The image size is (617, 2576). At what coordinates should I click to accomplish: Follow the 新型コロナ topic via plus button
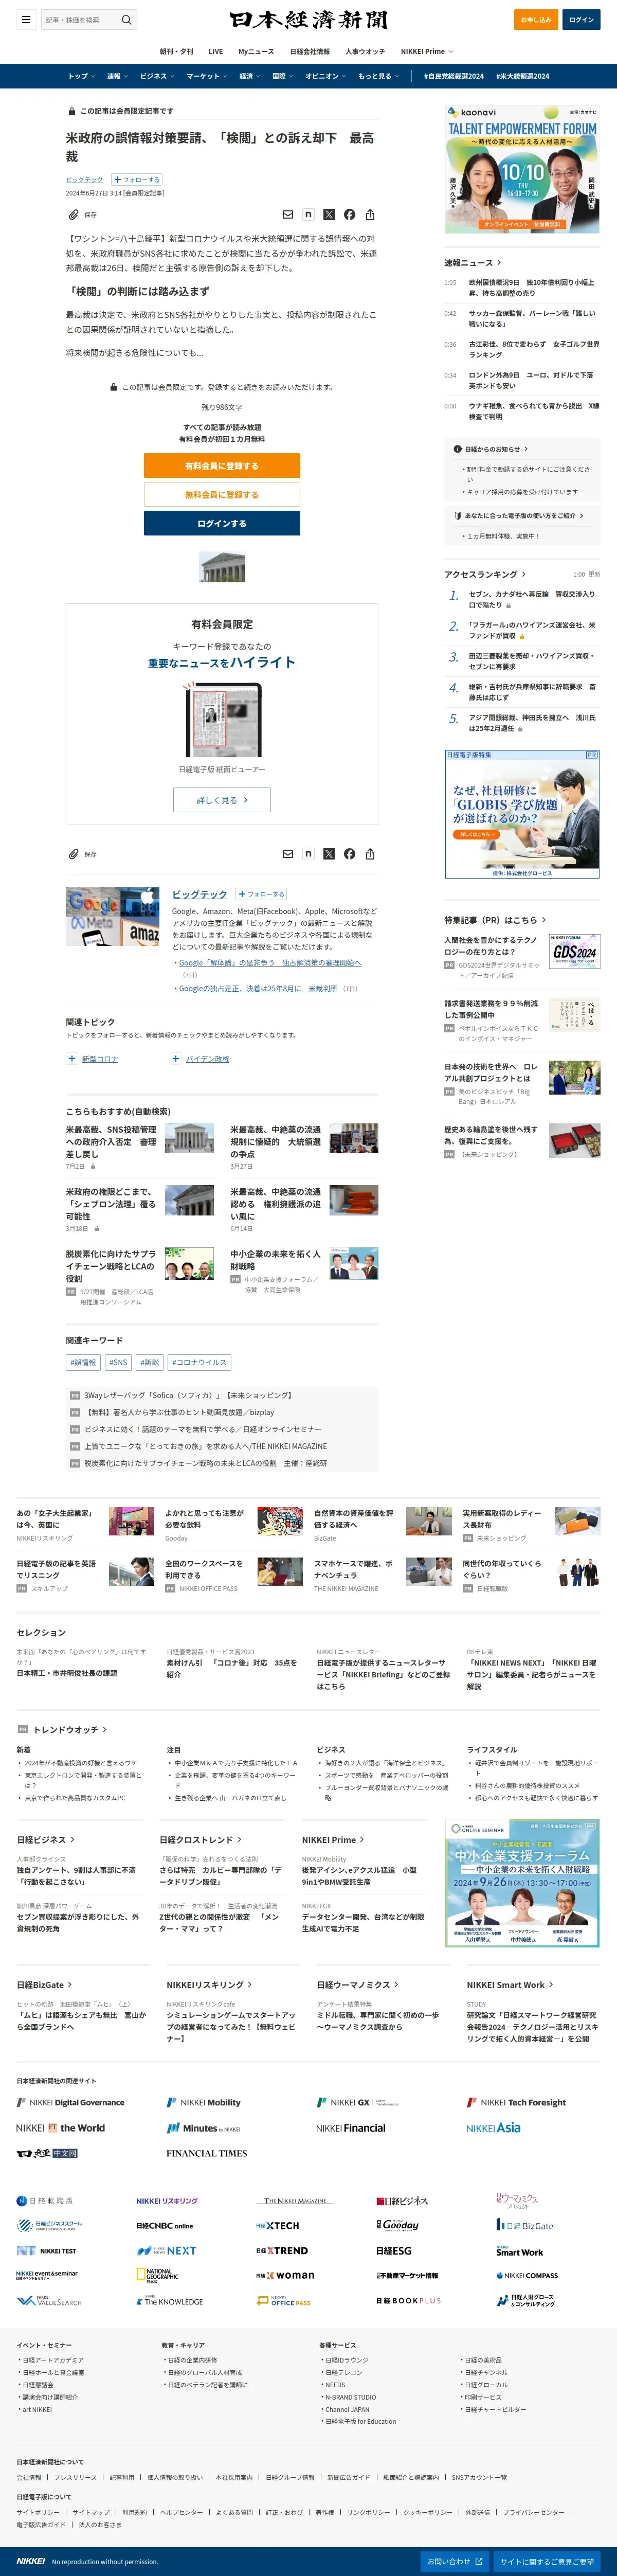click(x=71, y=1058)
